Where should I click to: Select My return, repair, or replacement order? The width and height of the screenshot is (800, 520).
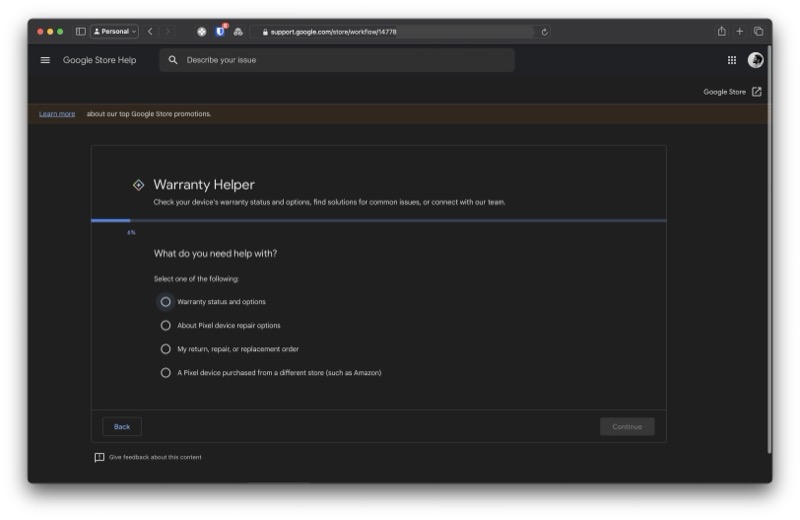point(165,349)
